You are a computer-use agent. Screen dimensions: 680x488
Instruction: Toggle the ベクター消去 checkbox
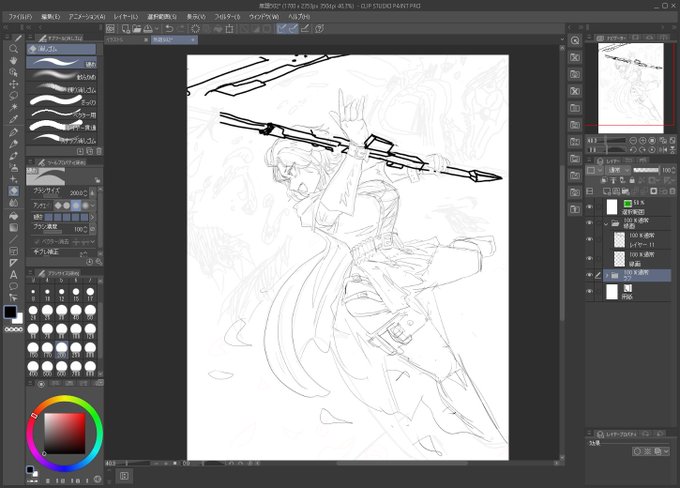click(37, 242)
